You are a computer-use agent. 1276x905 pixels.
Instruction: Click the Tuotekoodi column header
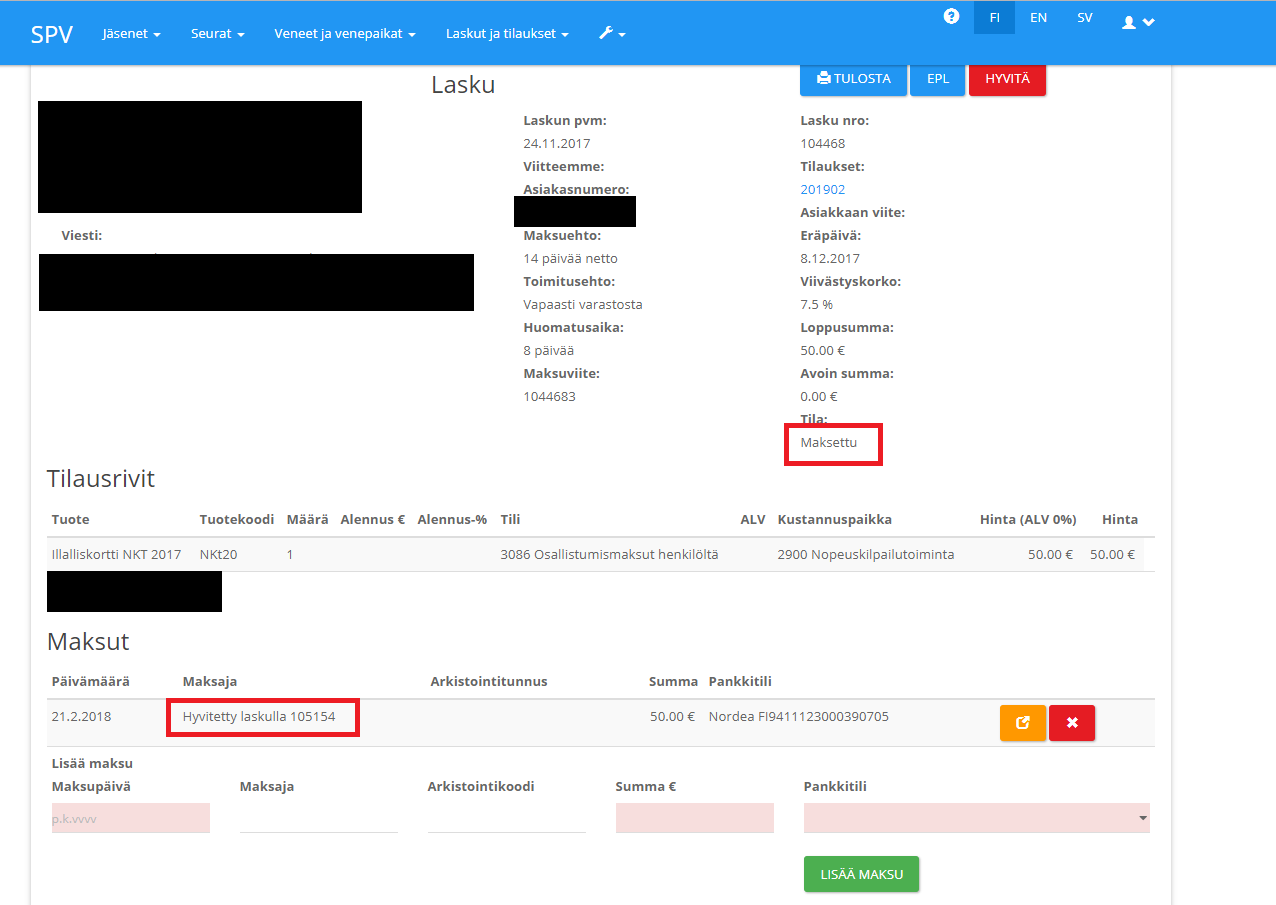pyautogui.click(x=237, y=519)
